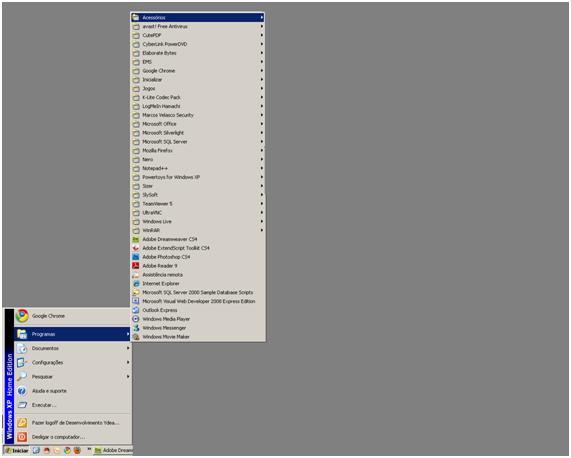Click Firefox icon in quick launch bar
571x458 pixels.
point(77,450)
